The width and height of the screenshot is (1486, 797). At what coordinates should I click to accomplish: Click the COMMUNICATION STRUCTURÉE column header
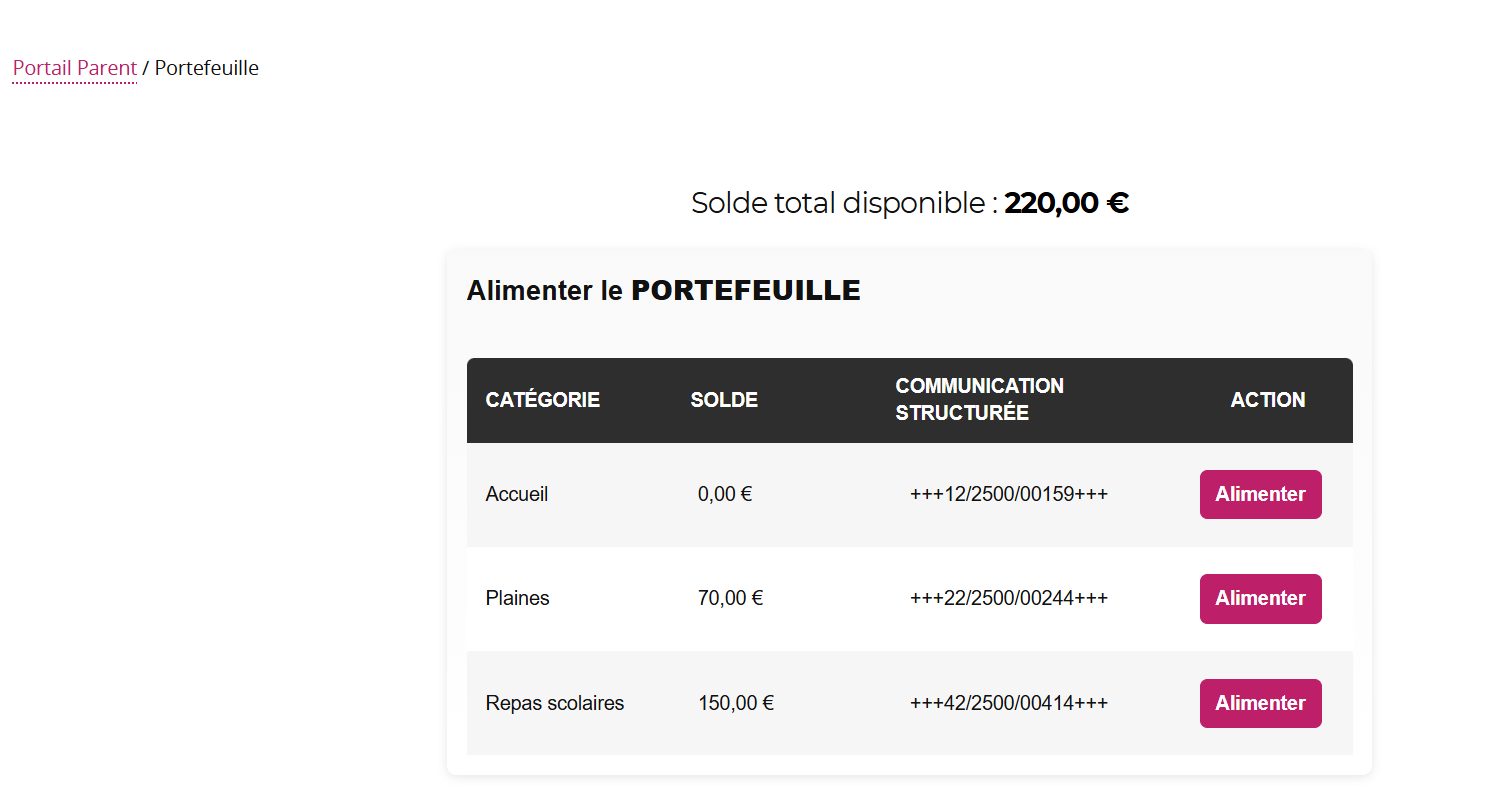[x=980, y=399]
